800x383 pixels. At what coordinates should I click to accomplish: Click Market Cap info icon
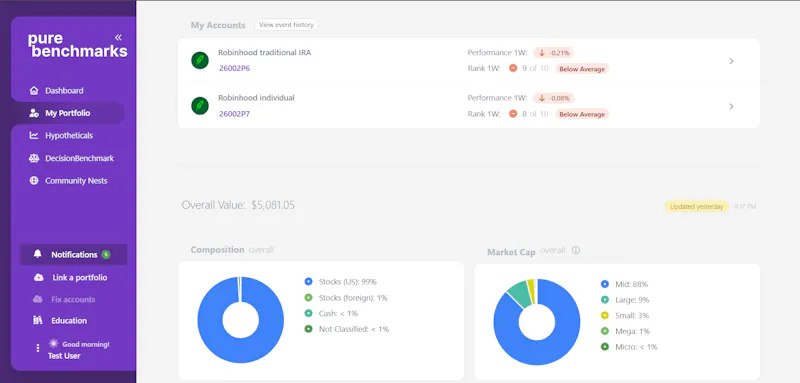coord(576,250)
